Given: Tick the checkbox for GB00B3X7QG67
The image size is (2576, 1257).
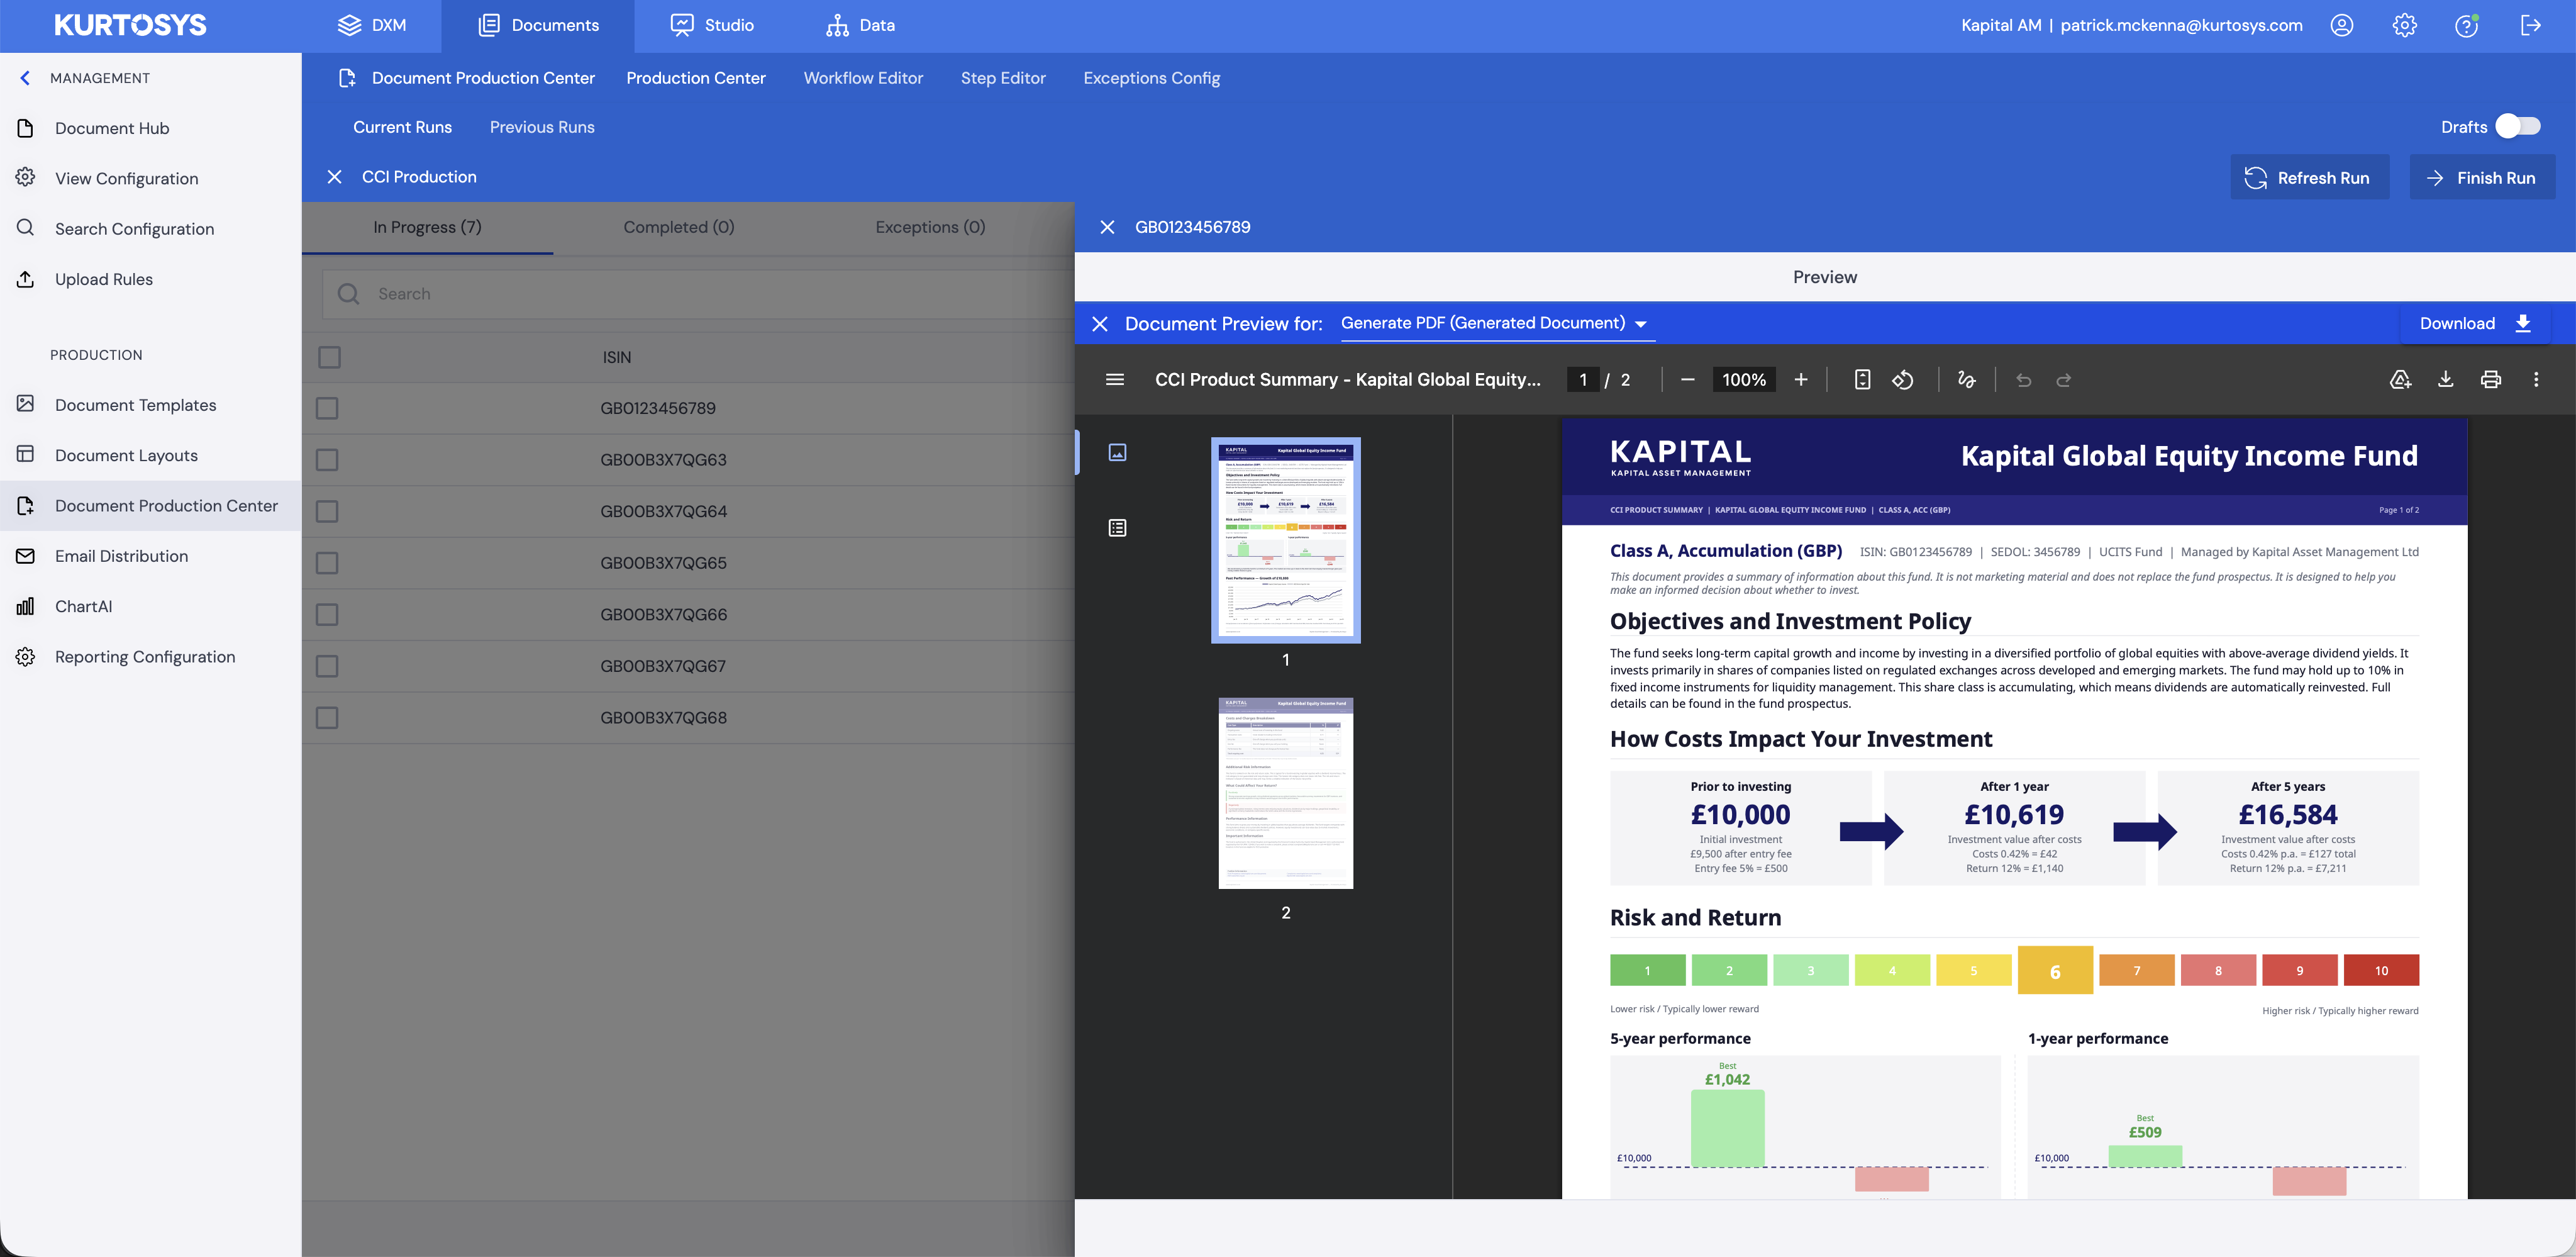Looking at the screenshot, I should [x=327, y=666].
